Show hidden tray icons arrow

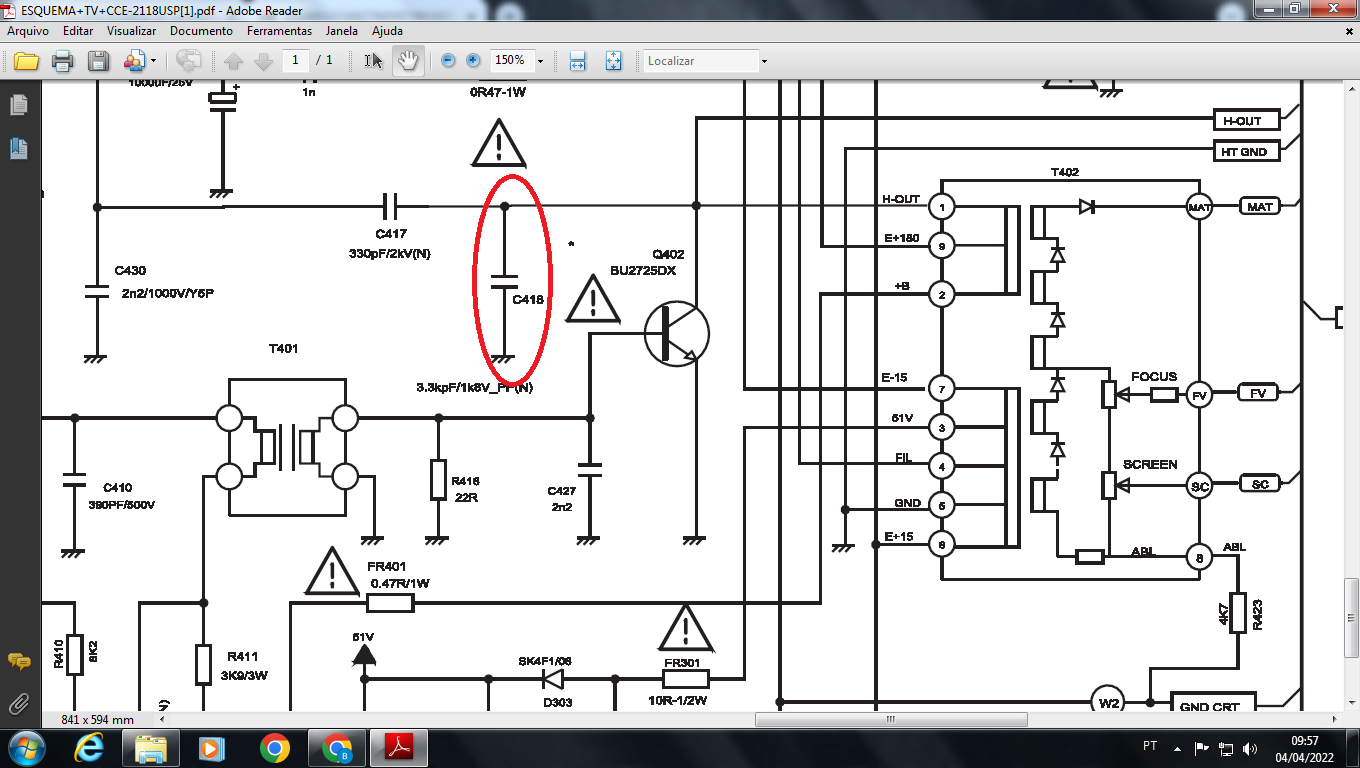pyautogui.click(x=1179, y=748)
